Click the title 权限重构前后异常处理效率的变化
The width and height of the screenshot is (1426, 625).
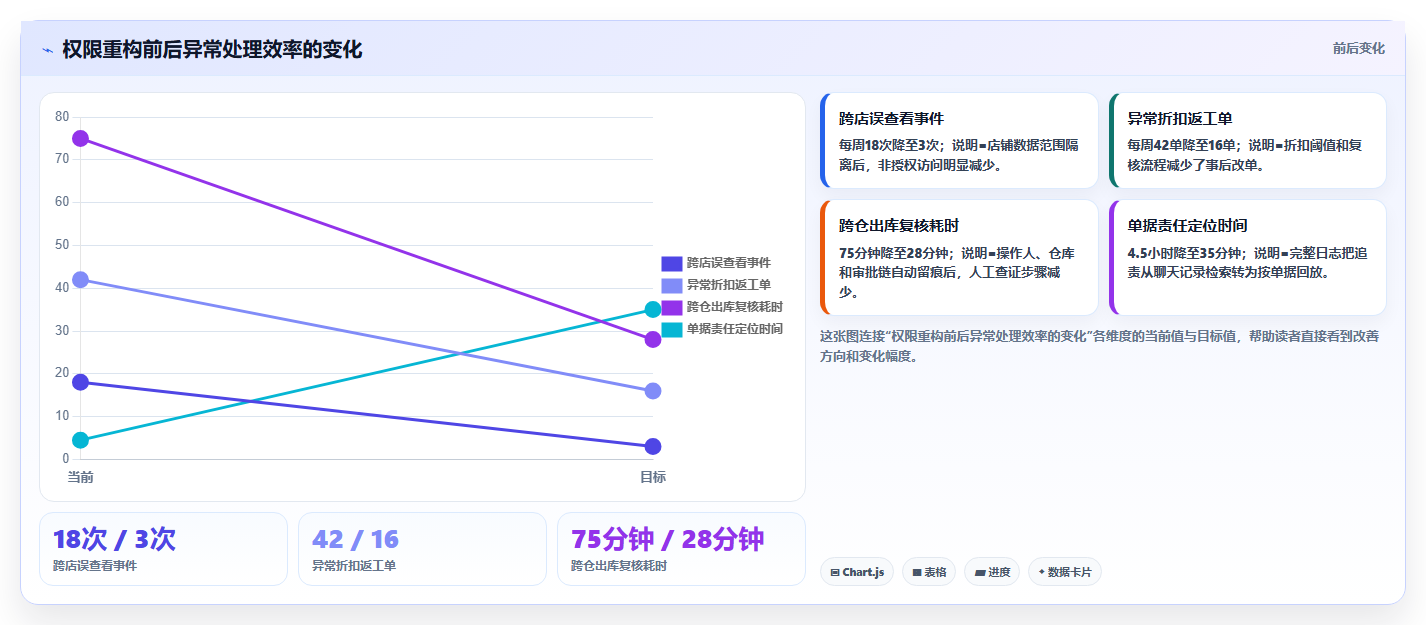212,50
